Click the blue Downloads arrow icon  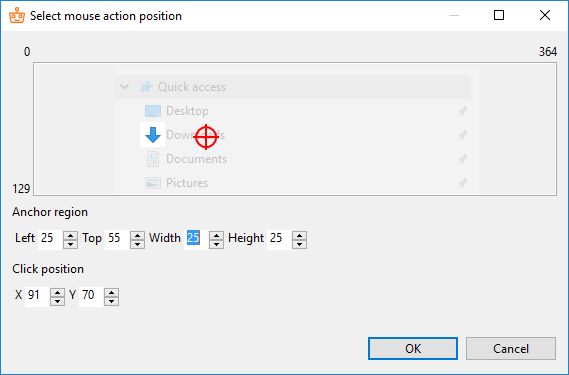click(x=153, y=135)
